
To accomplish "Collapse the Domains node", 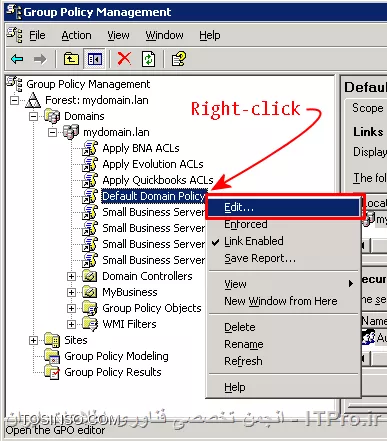I will (x=33, y=116).
